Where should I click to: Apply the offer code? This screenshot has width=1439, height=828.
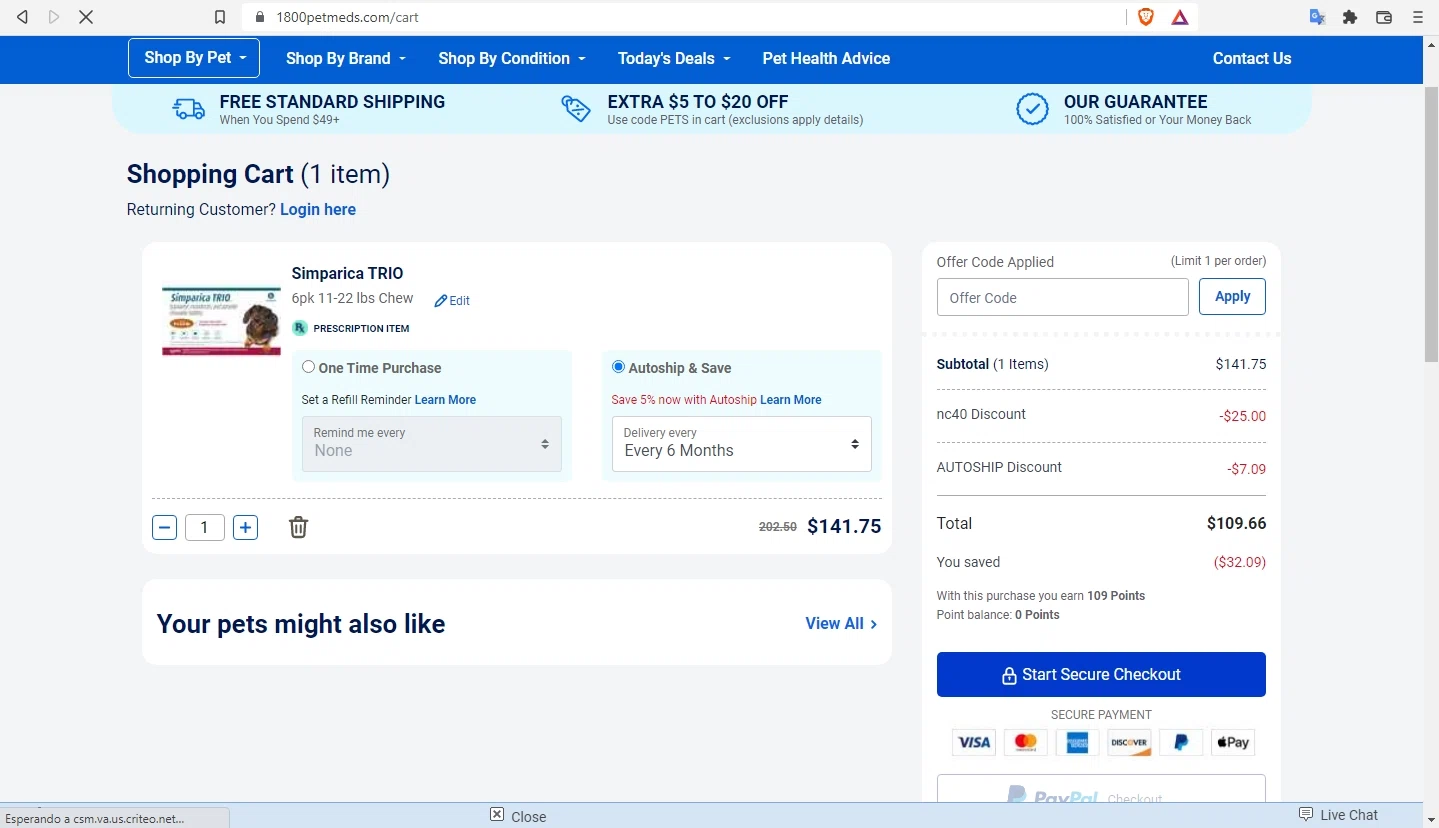point(1232,297)
